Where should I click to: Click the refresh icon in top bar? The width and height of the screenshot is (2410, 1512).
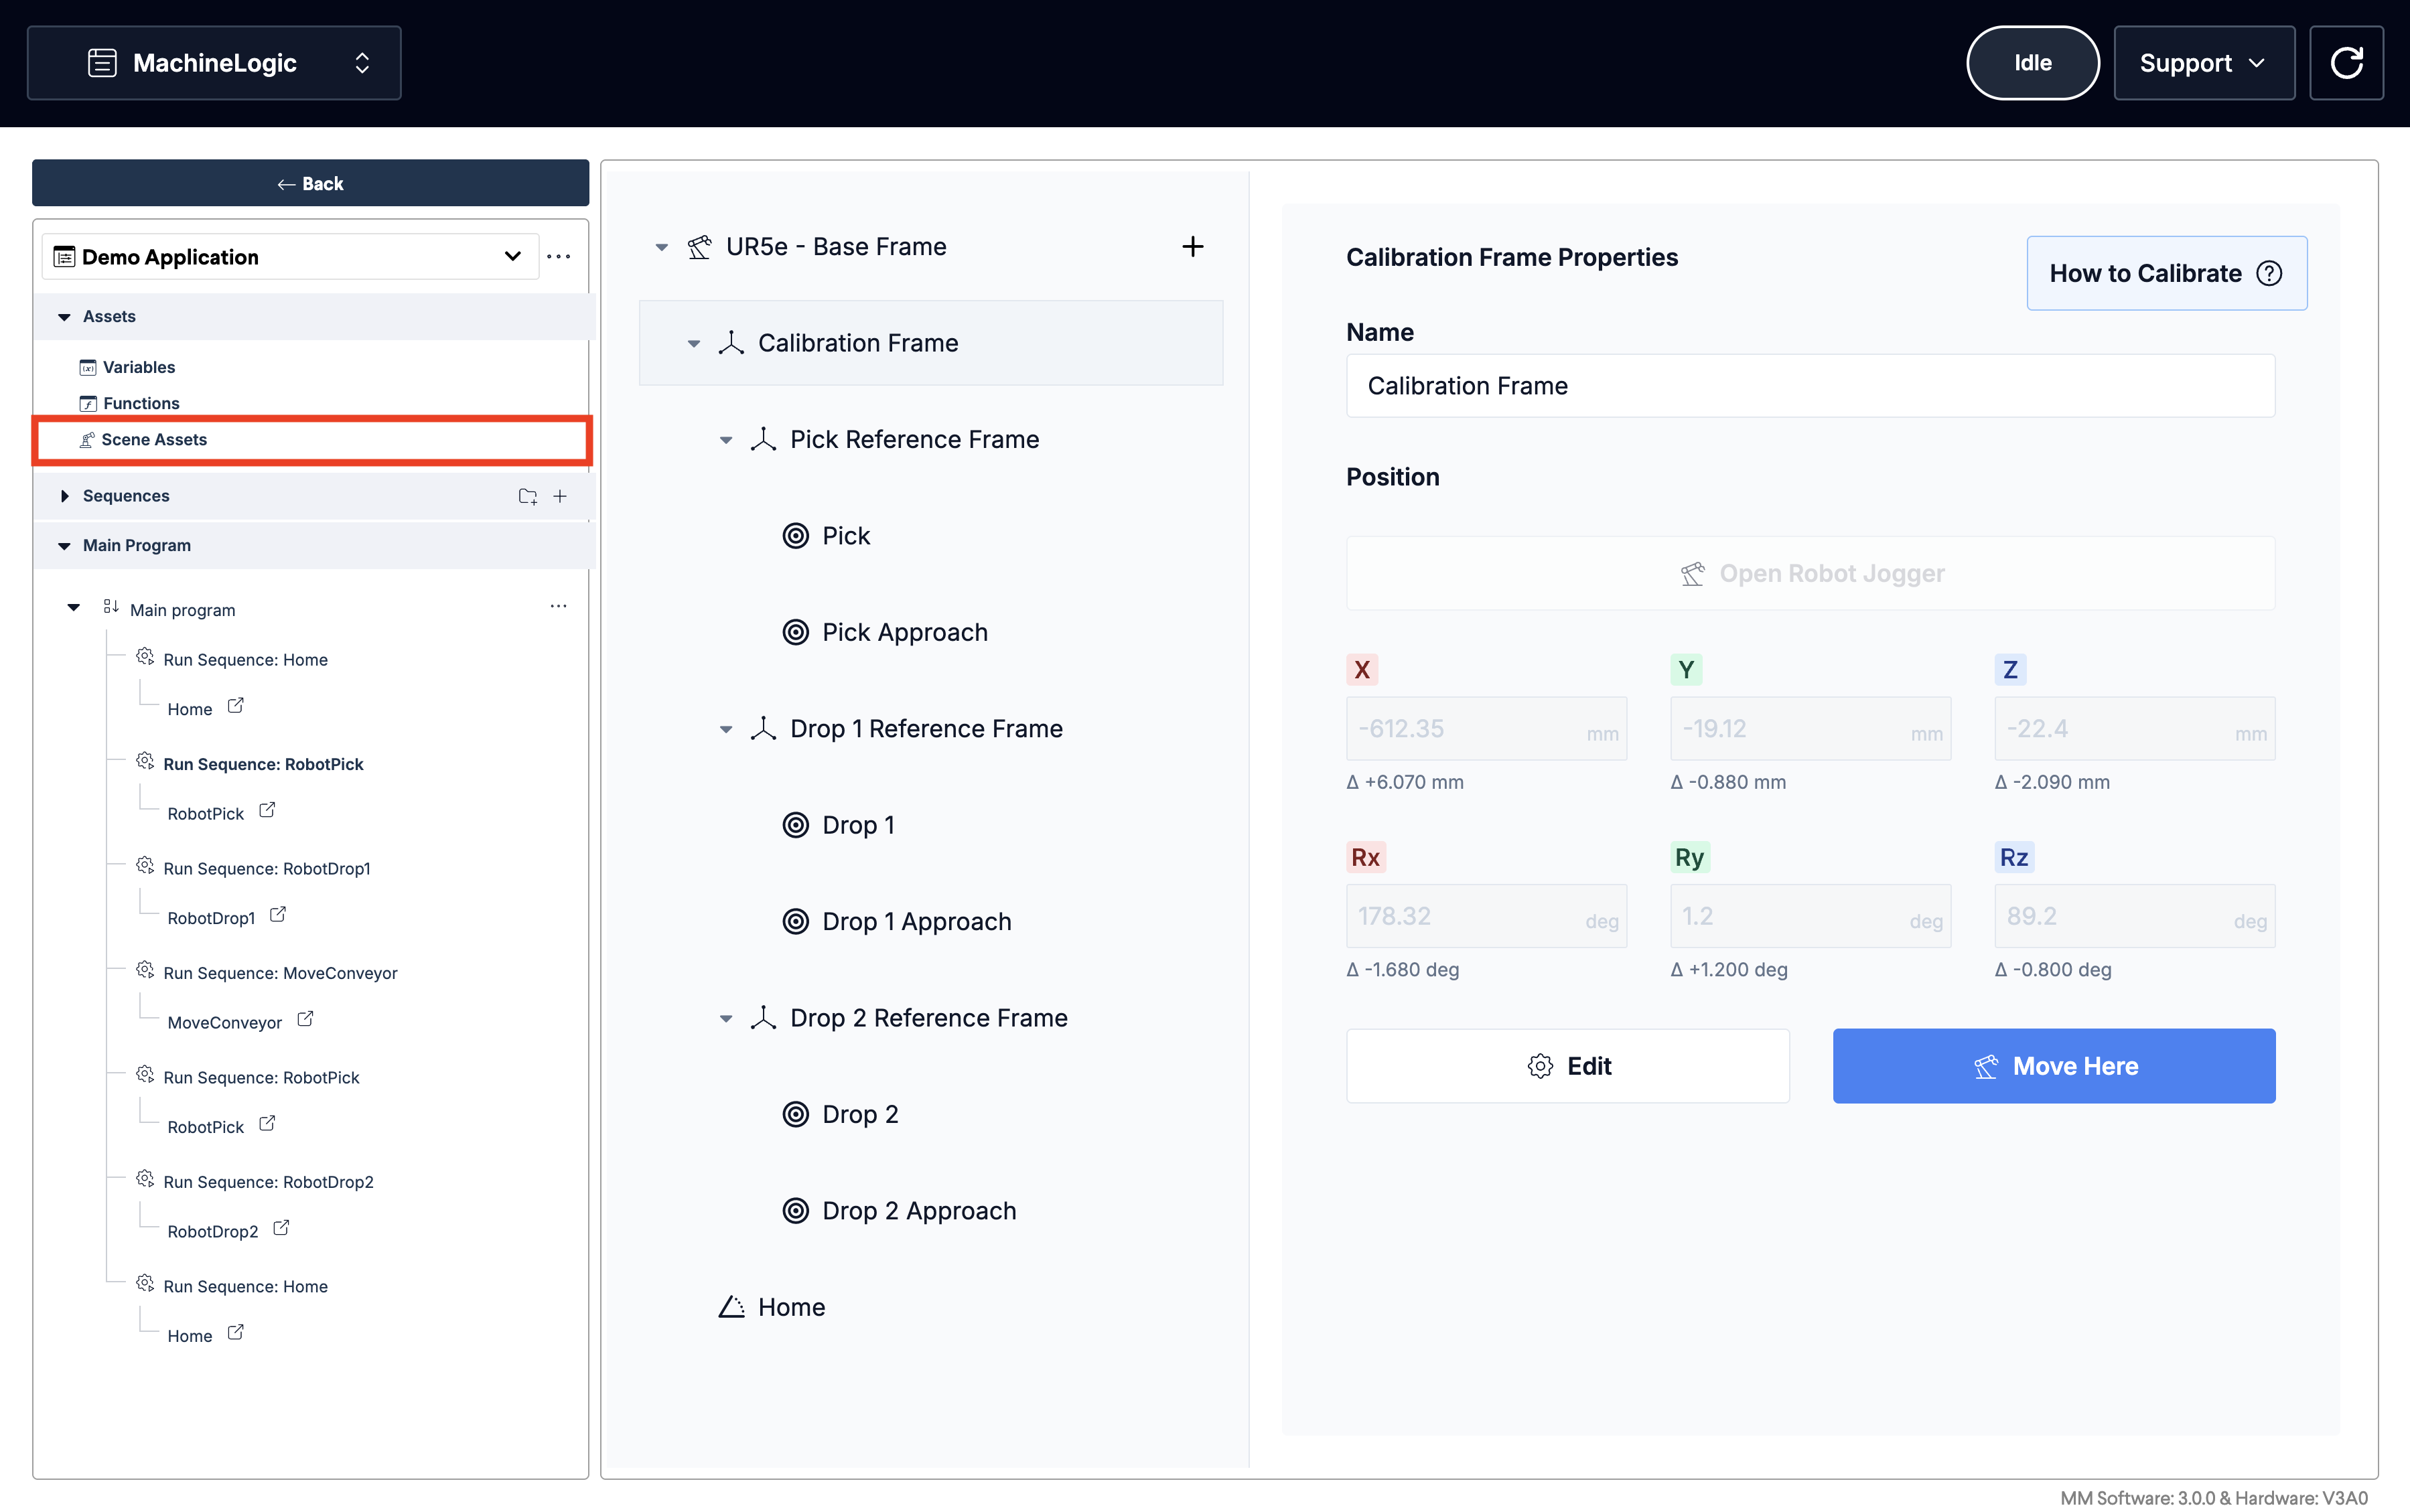tap(2346, 63)
